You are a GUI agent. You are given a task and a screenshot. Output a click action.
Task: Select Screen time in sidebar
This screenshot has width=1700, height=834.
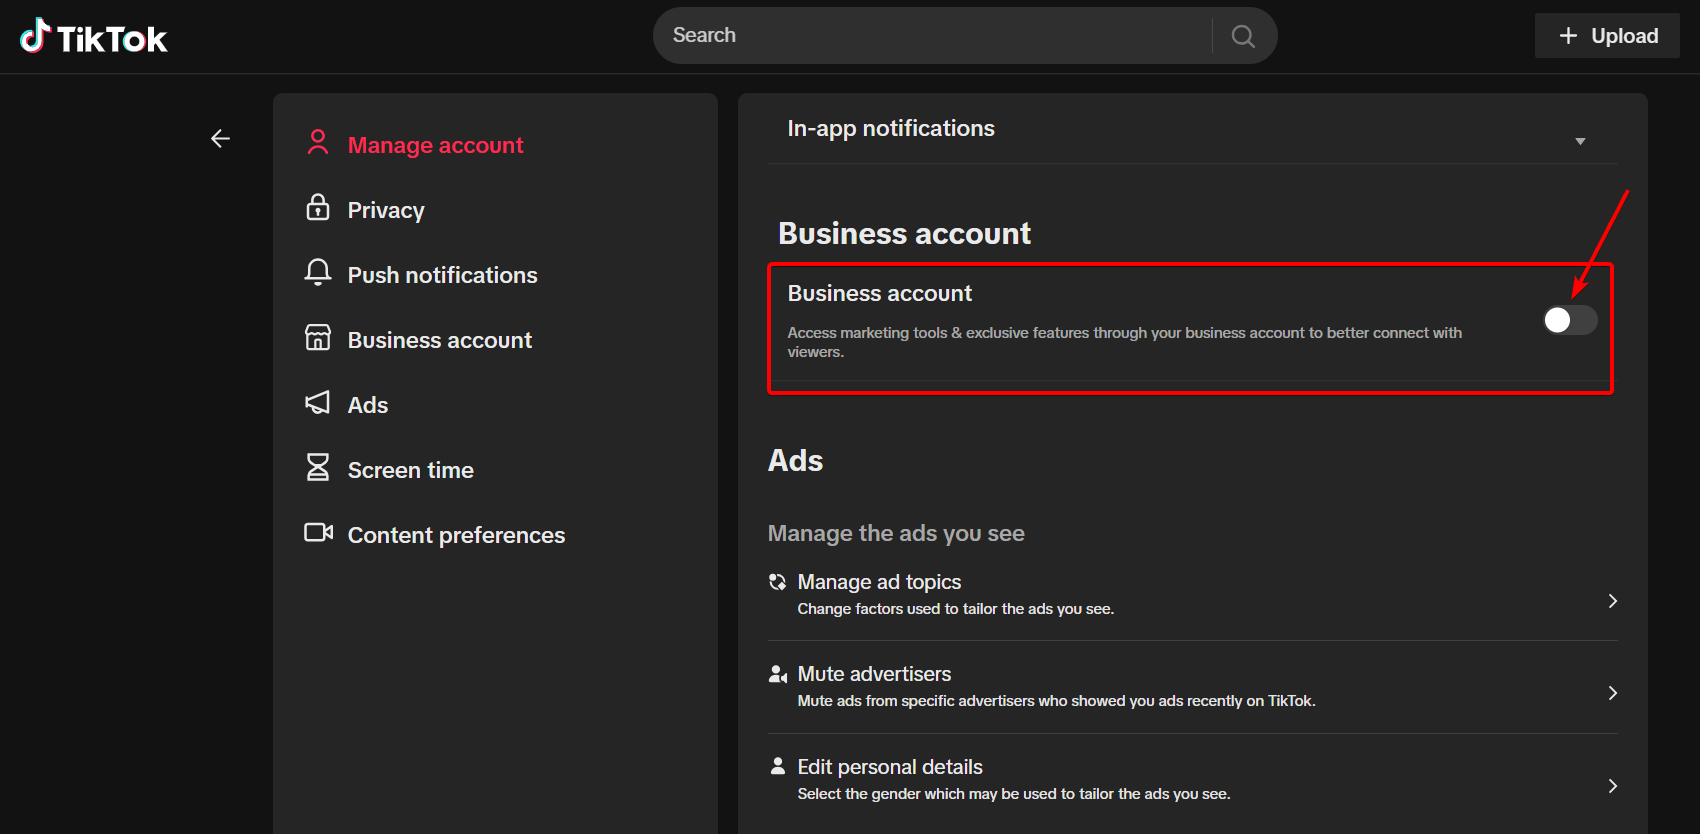click(x=410, y=470)
